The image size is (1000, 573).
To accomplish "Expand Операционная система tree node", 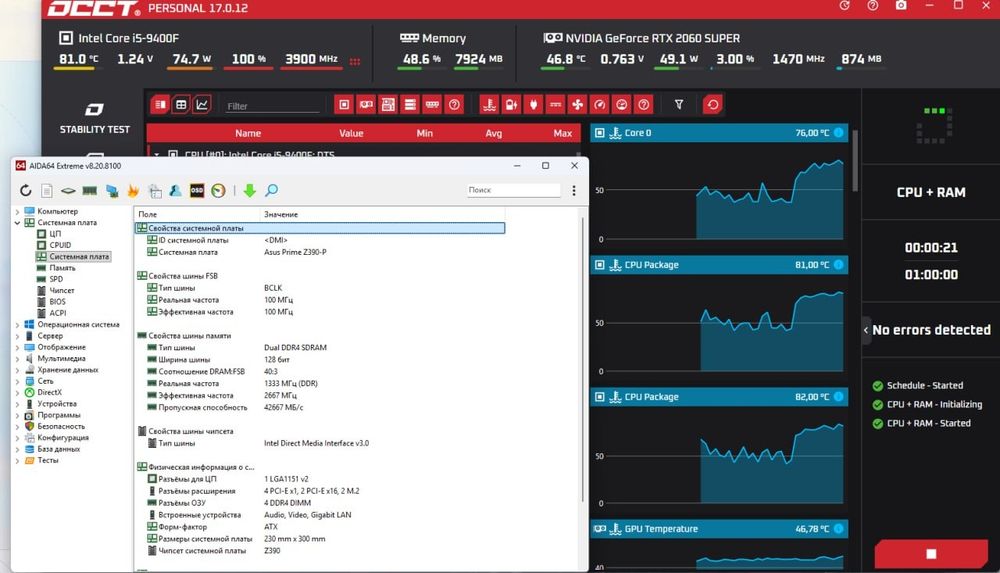I will click(x=17, y=325).
